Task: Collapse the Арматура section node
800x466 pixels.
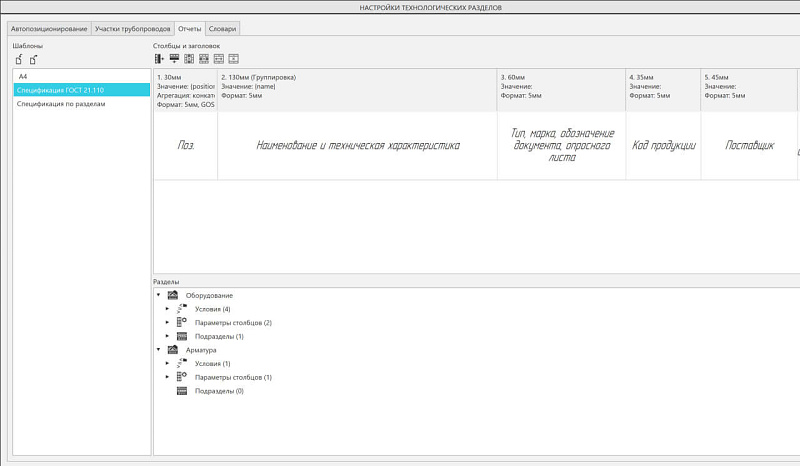Action: click(157, 350)
